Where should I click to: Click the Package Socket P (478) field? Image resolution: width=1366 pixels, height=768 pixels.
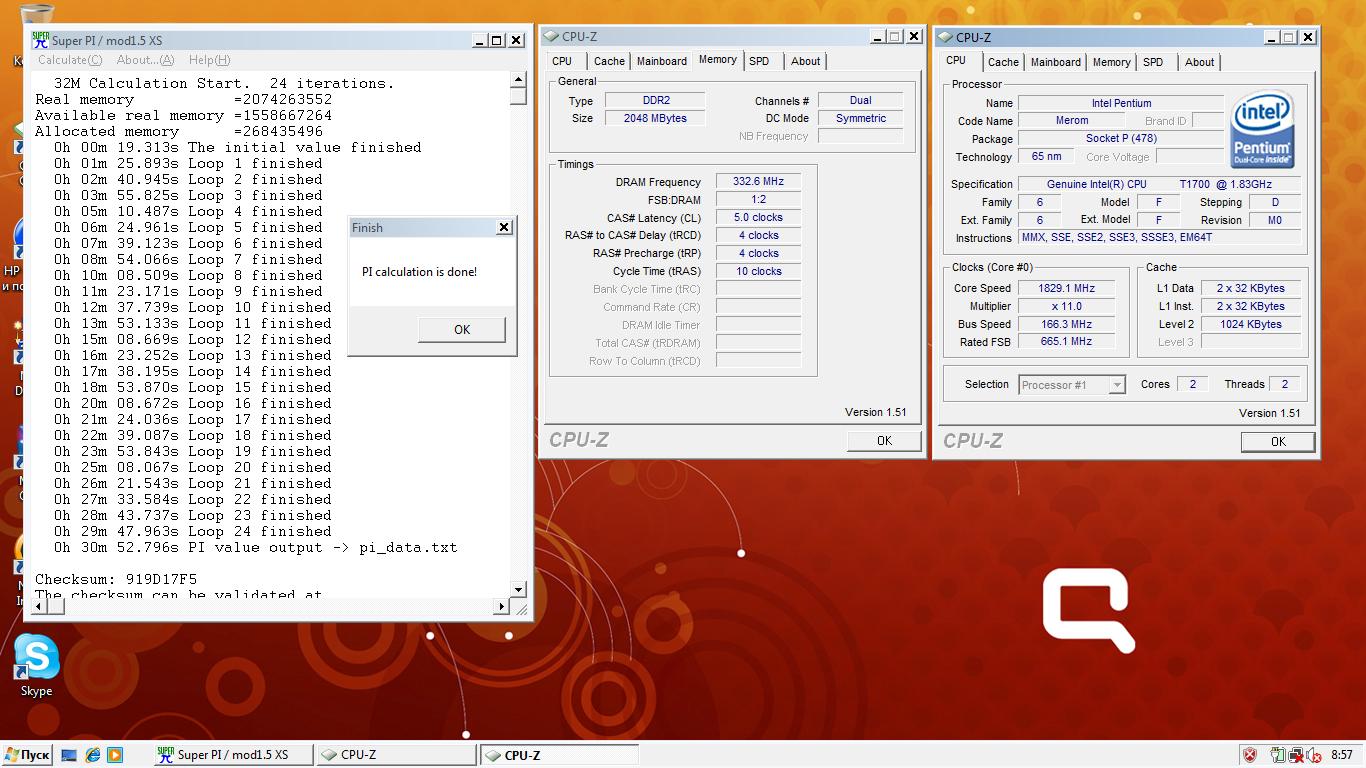click(1121, 138)
